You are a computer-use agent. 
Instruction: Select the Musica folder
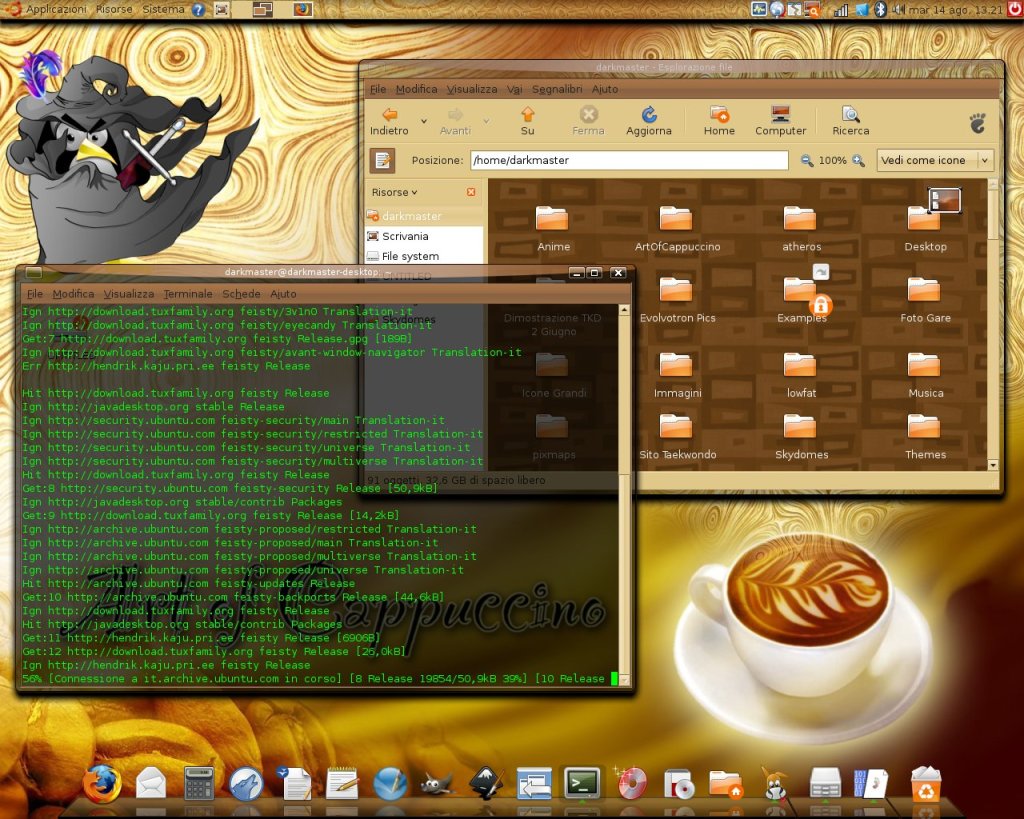pyautogui.click(x=925, y=376)
